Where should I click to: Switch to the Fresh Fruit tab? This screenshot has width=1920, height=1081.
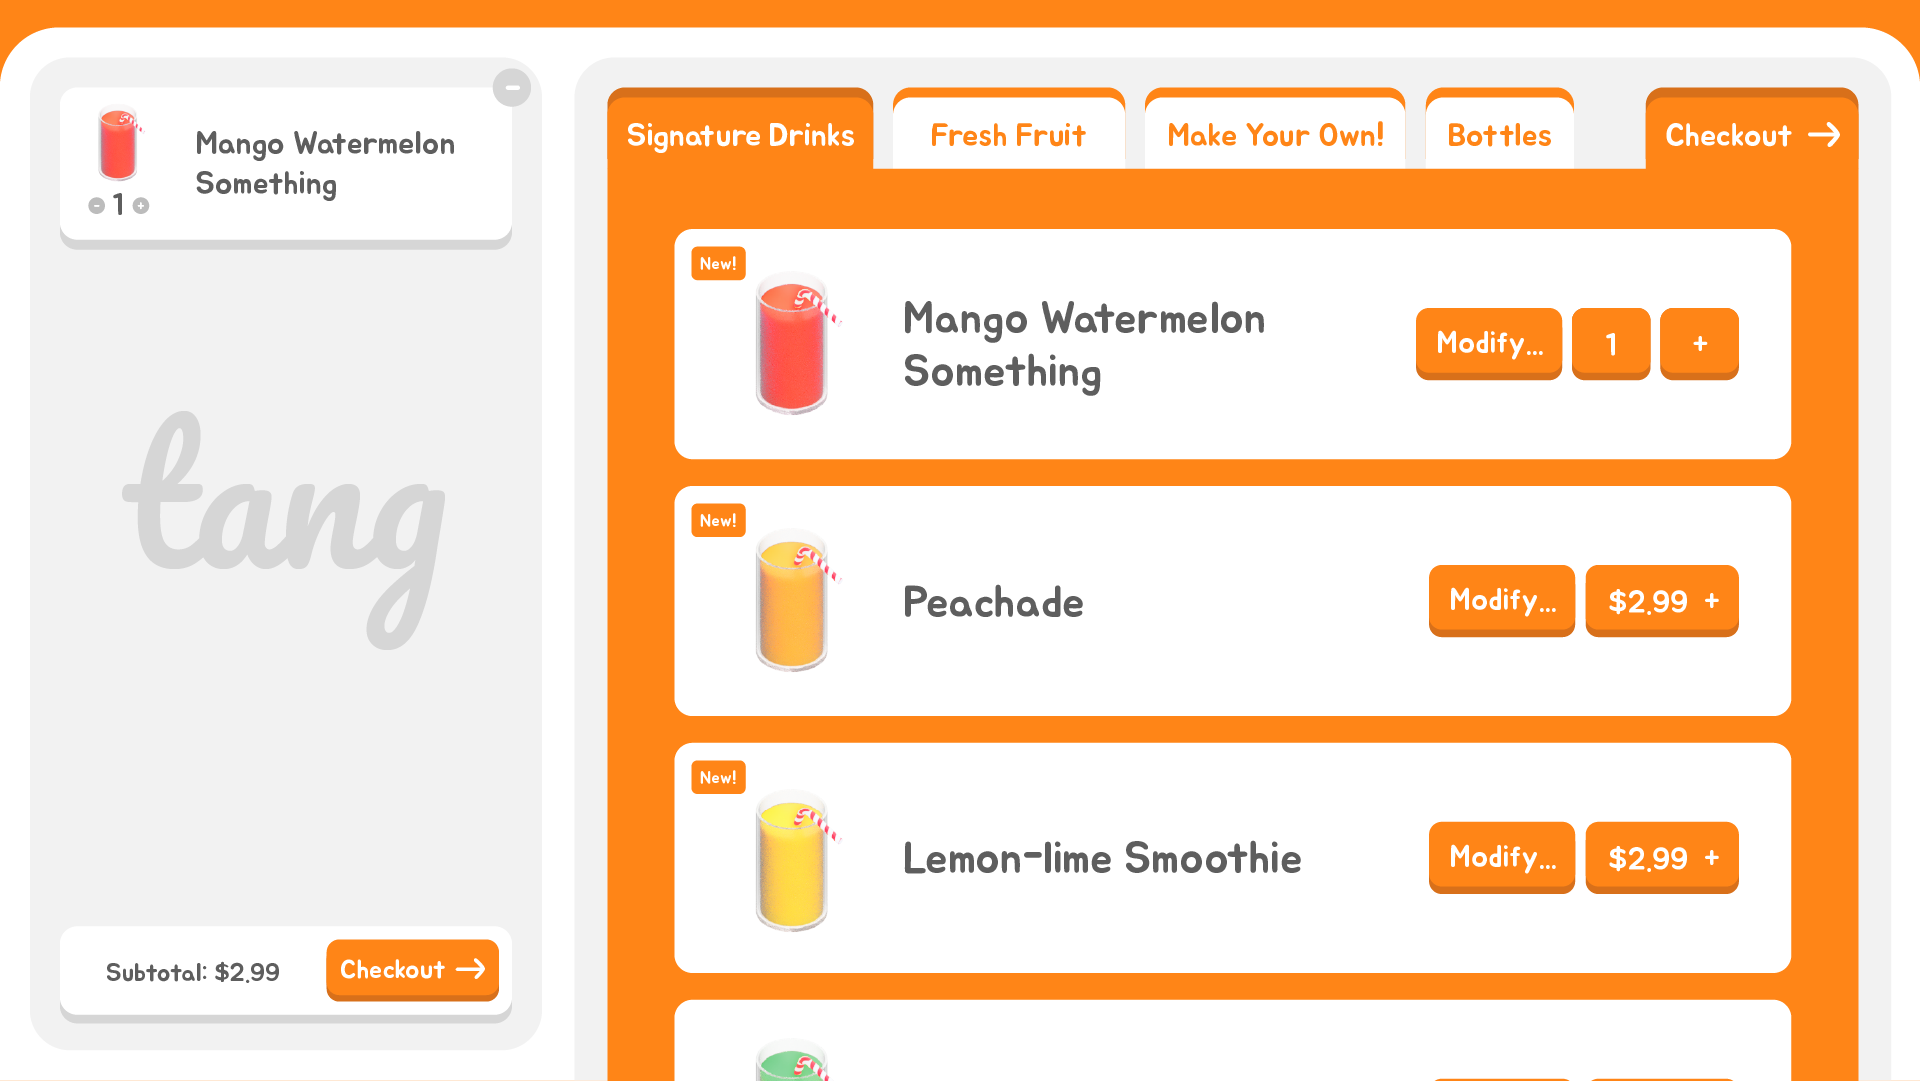pos(1008,135)
